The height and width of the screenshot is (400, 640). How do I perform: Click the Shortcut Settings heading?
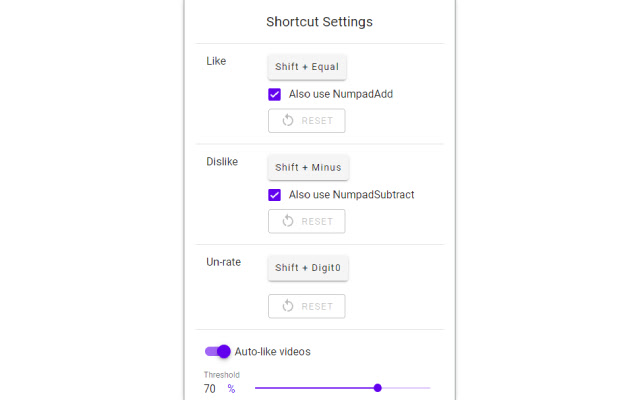[x=319, y=22]
